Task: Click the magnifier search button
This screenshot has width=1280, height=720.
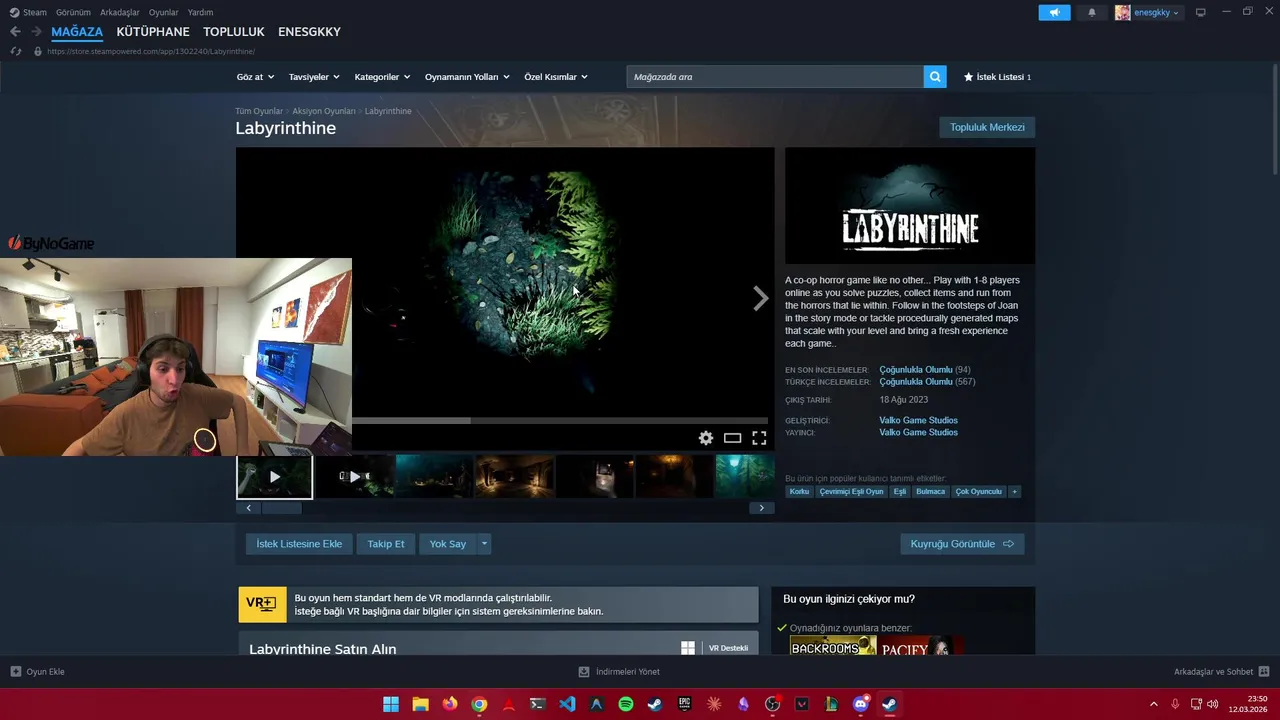Action: click(x=935, y=77)
